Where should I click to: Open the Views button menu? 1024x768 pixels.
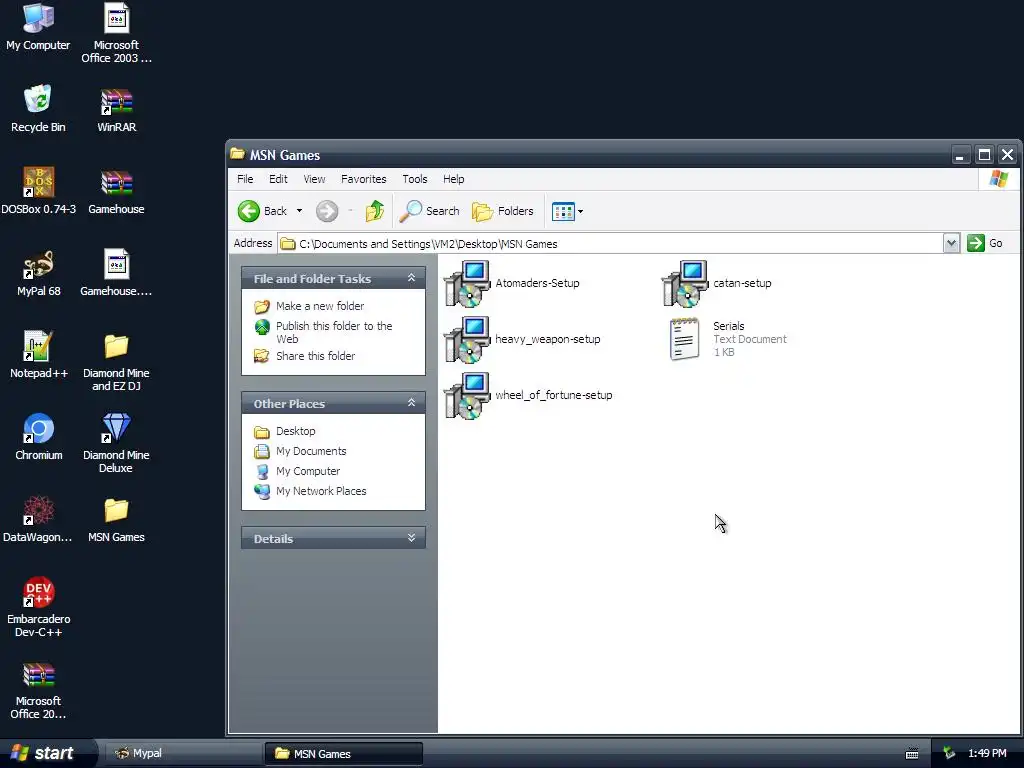[568, 211]
